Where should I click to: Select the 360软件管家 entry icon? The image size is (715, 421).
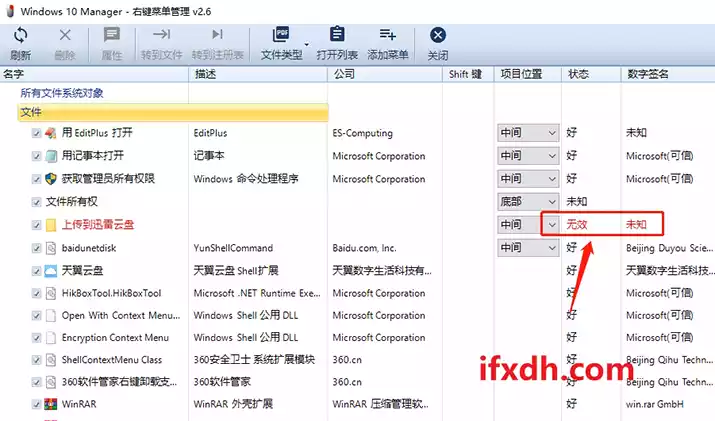[x=51, y=382]
